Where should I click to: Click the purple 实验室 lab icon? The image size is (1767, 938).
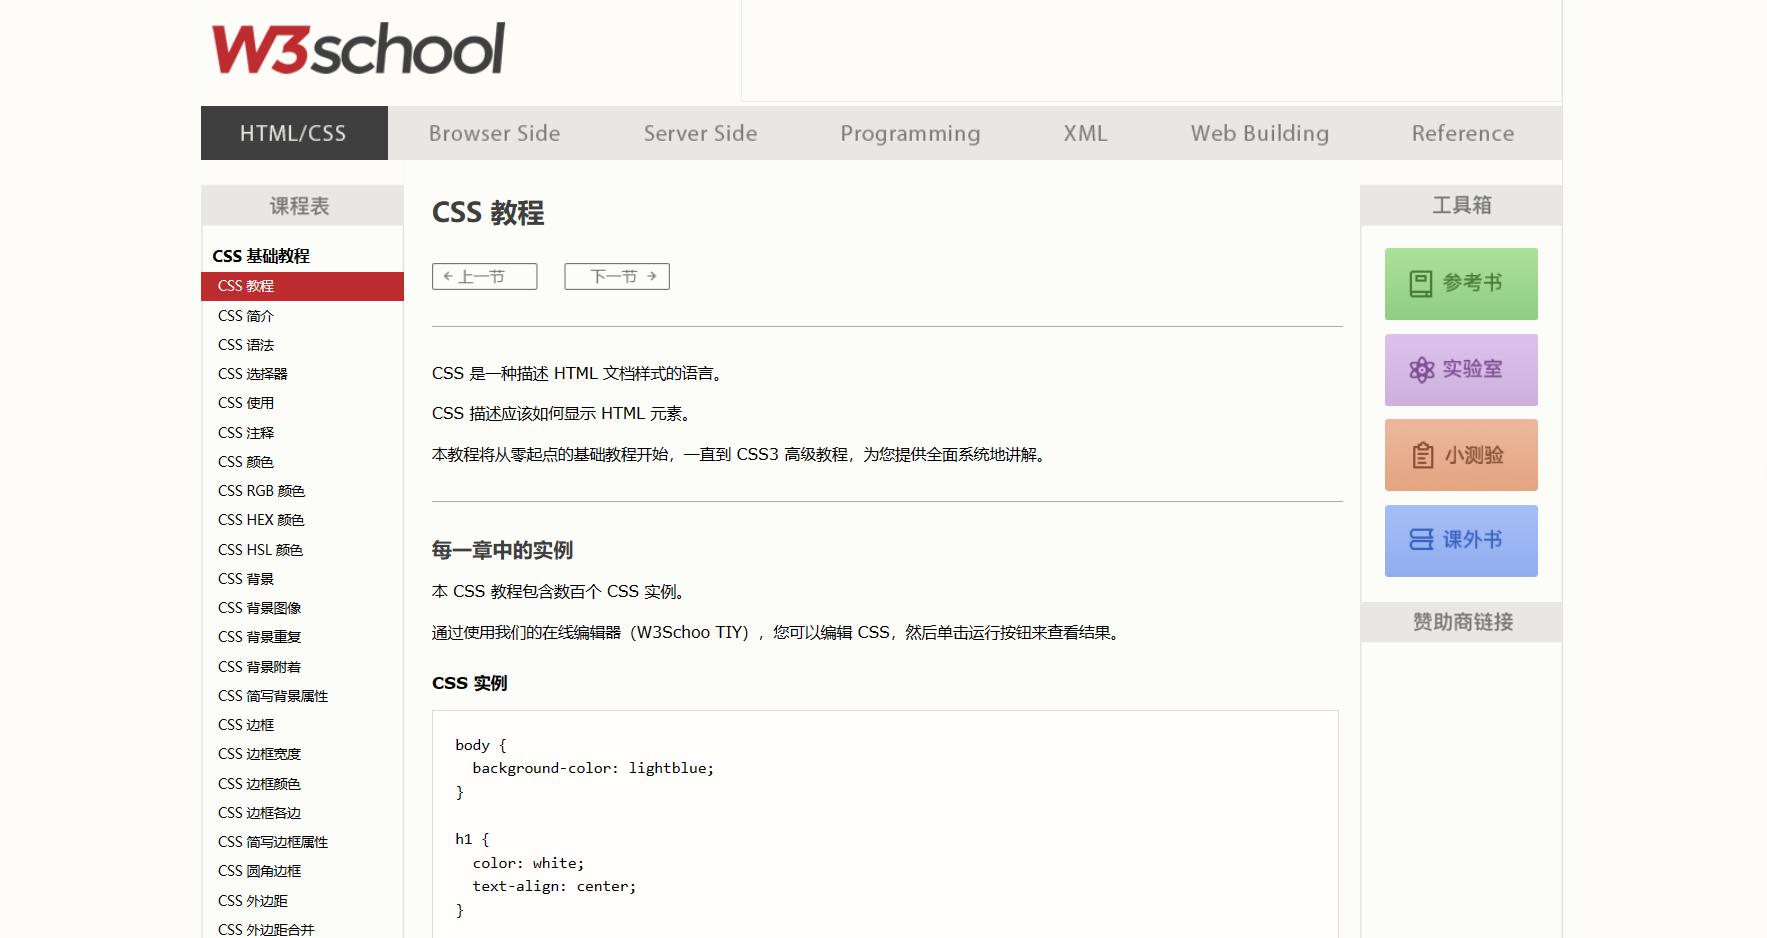point(1461,369)
